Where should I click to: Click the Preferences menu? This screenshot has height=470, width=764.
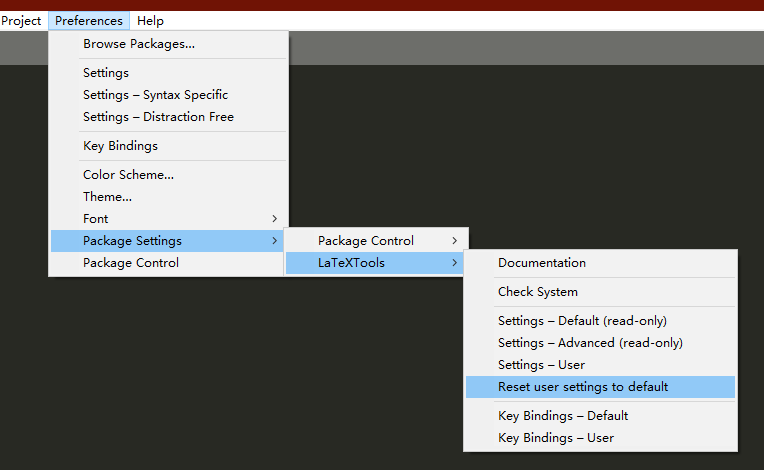tap(89, 21)
